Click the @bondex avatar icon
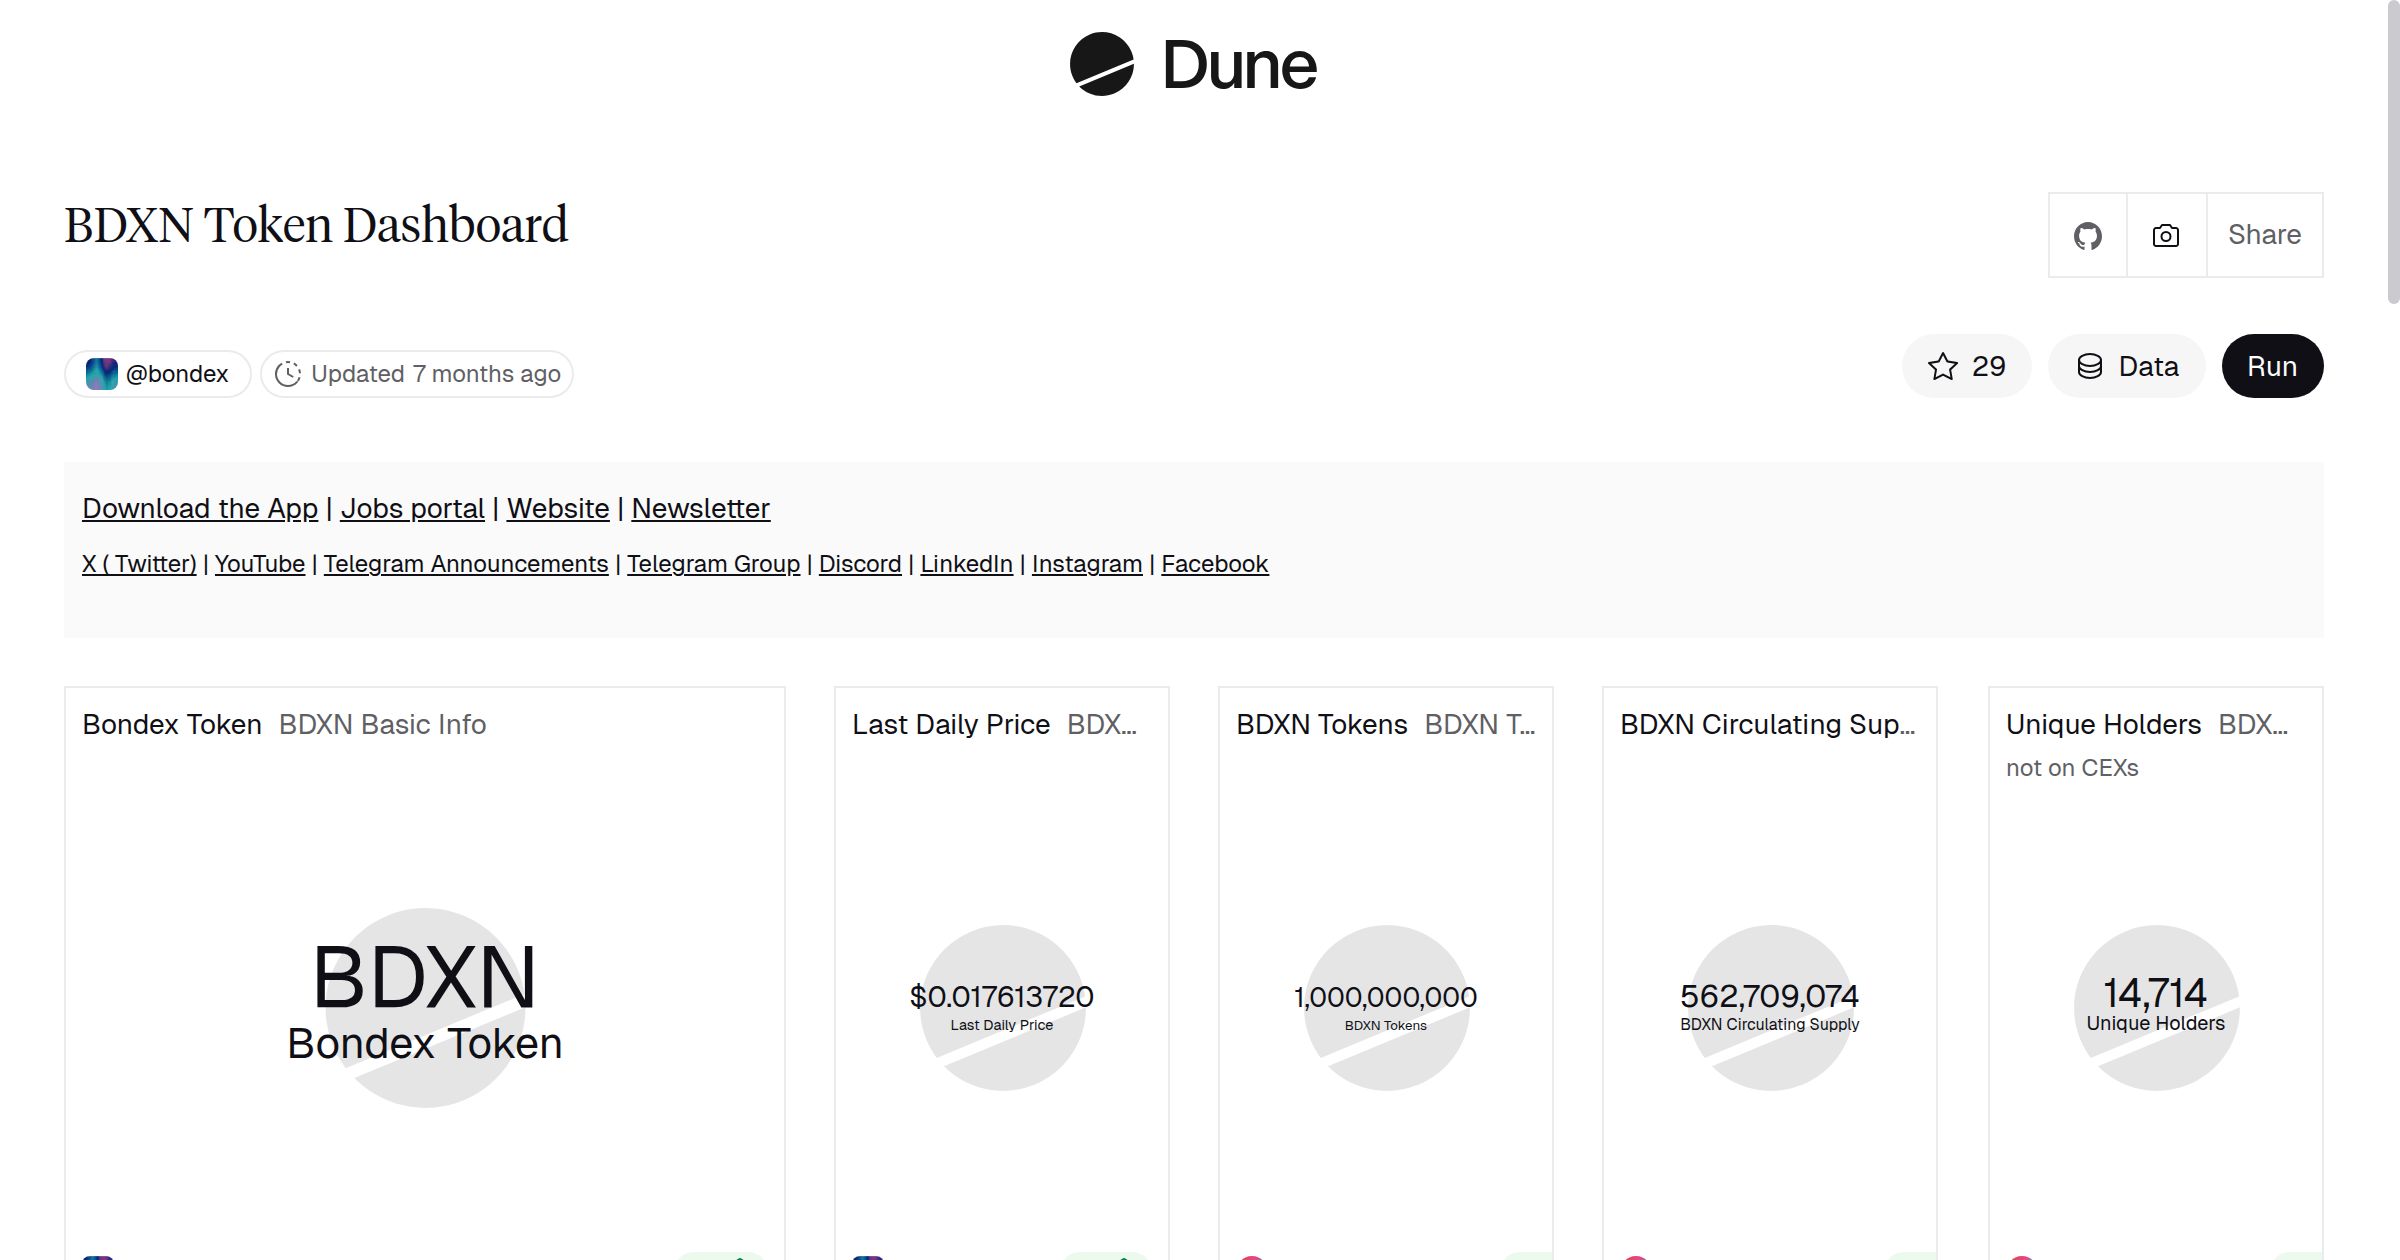The height and width of the screenshot is (1260, 2400). (101, 374)
